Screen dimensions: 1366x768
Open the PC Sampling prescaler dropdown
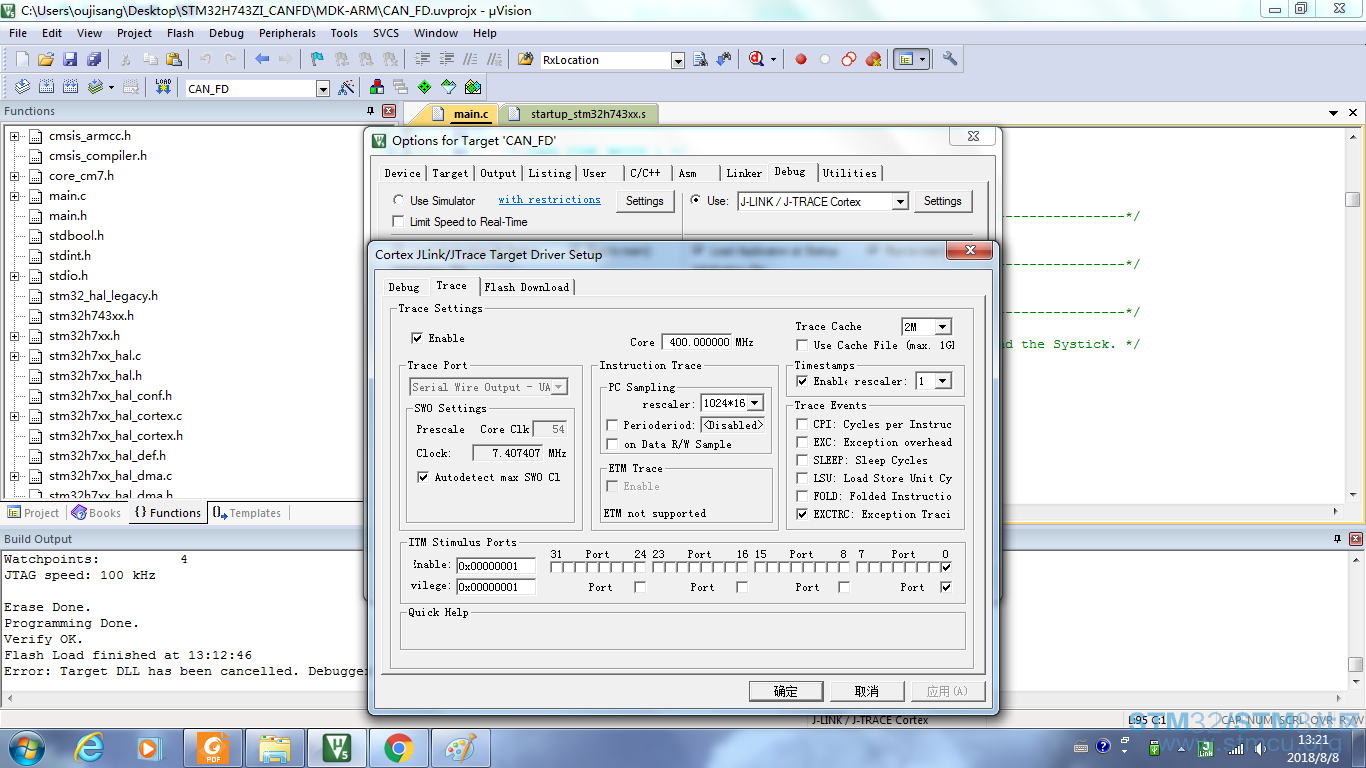click(x=755, y=404)
